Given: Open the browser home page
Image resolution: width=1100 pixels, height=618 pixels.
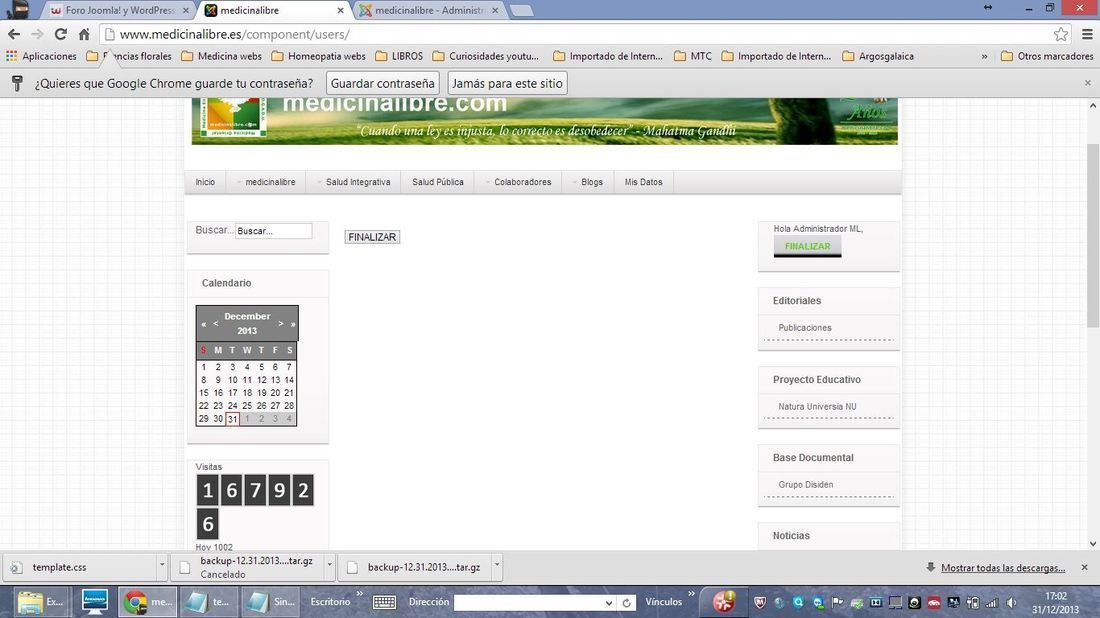Looking at the screenshot, I should (83, 34).
